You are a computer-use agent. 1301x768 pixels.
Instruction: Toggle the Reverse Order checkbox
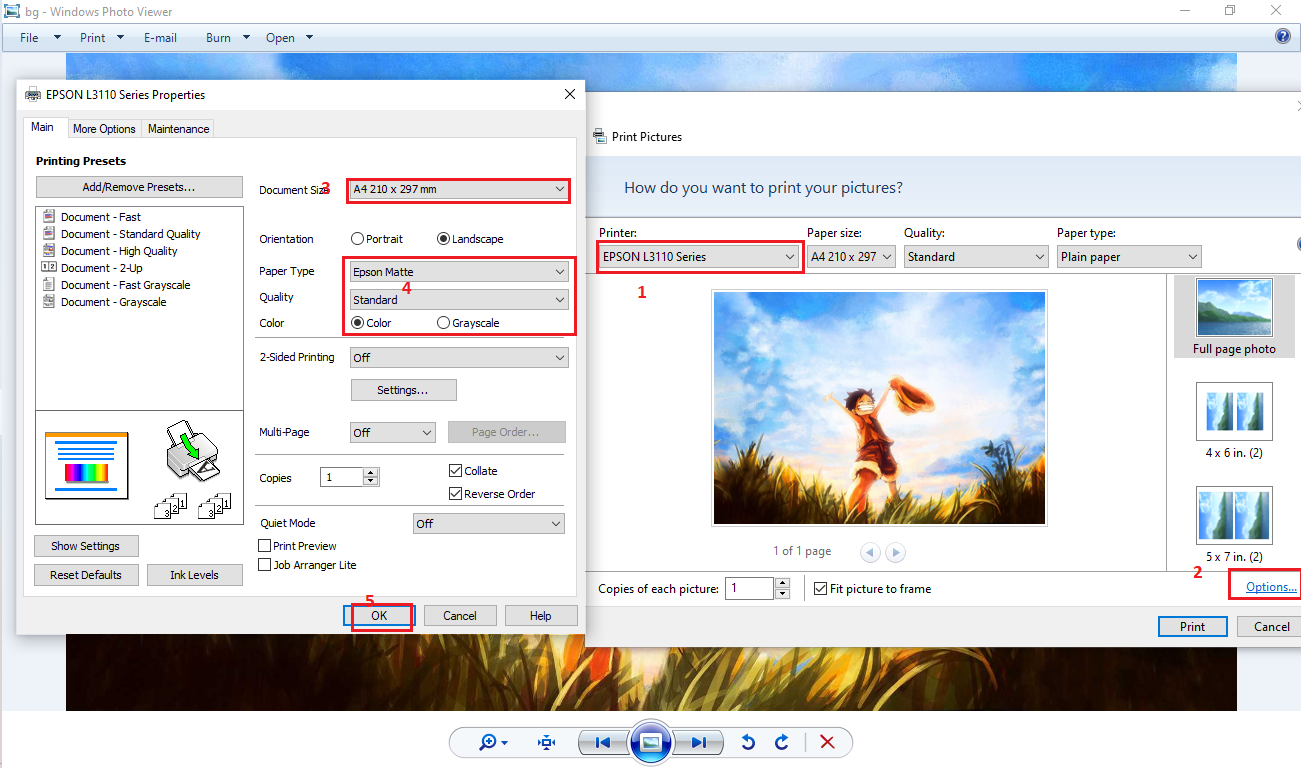pos(456,494)
